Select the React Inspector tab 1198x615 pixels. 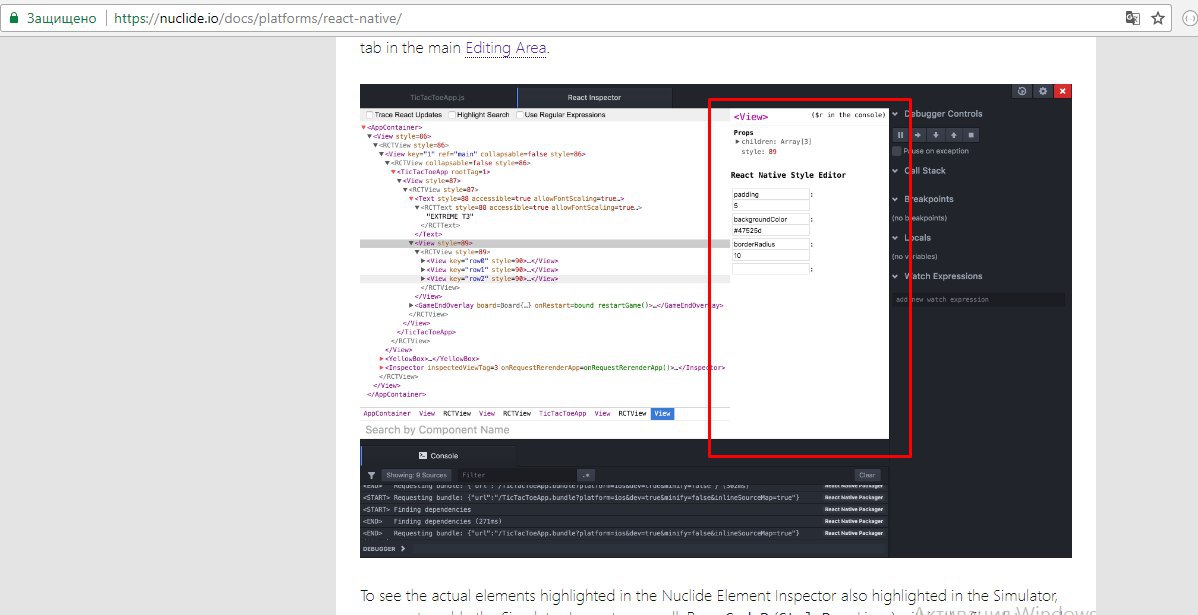click(x=594, y=98)
